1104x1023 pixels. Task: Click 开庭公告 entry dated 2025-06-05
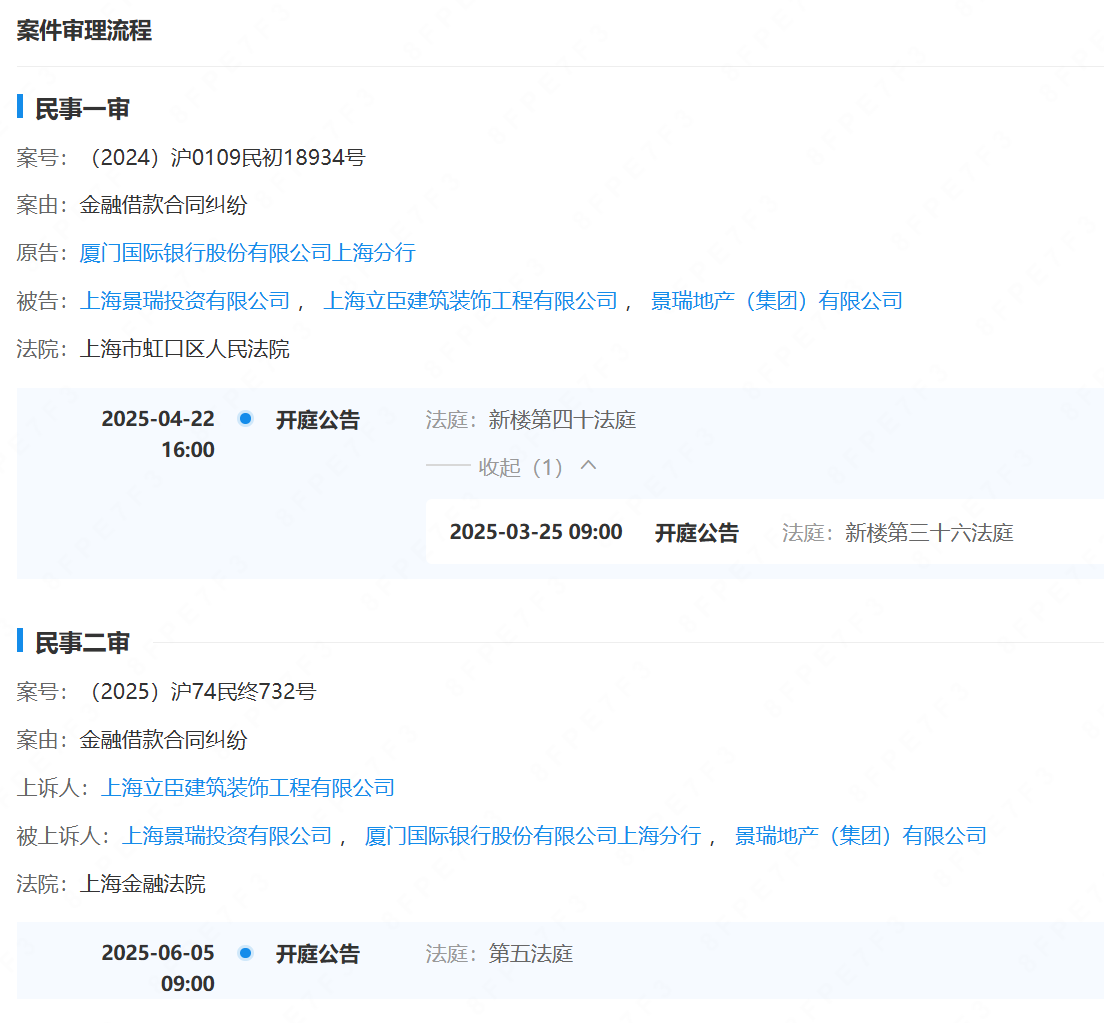(x=318, y=954)
